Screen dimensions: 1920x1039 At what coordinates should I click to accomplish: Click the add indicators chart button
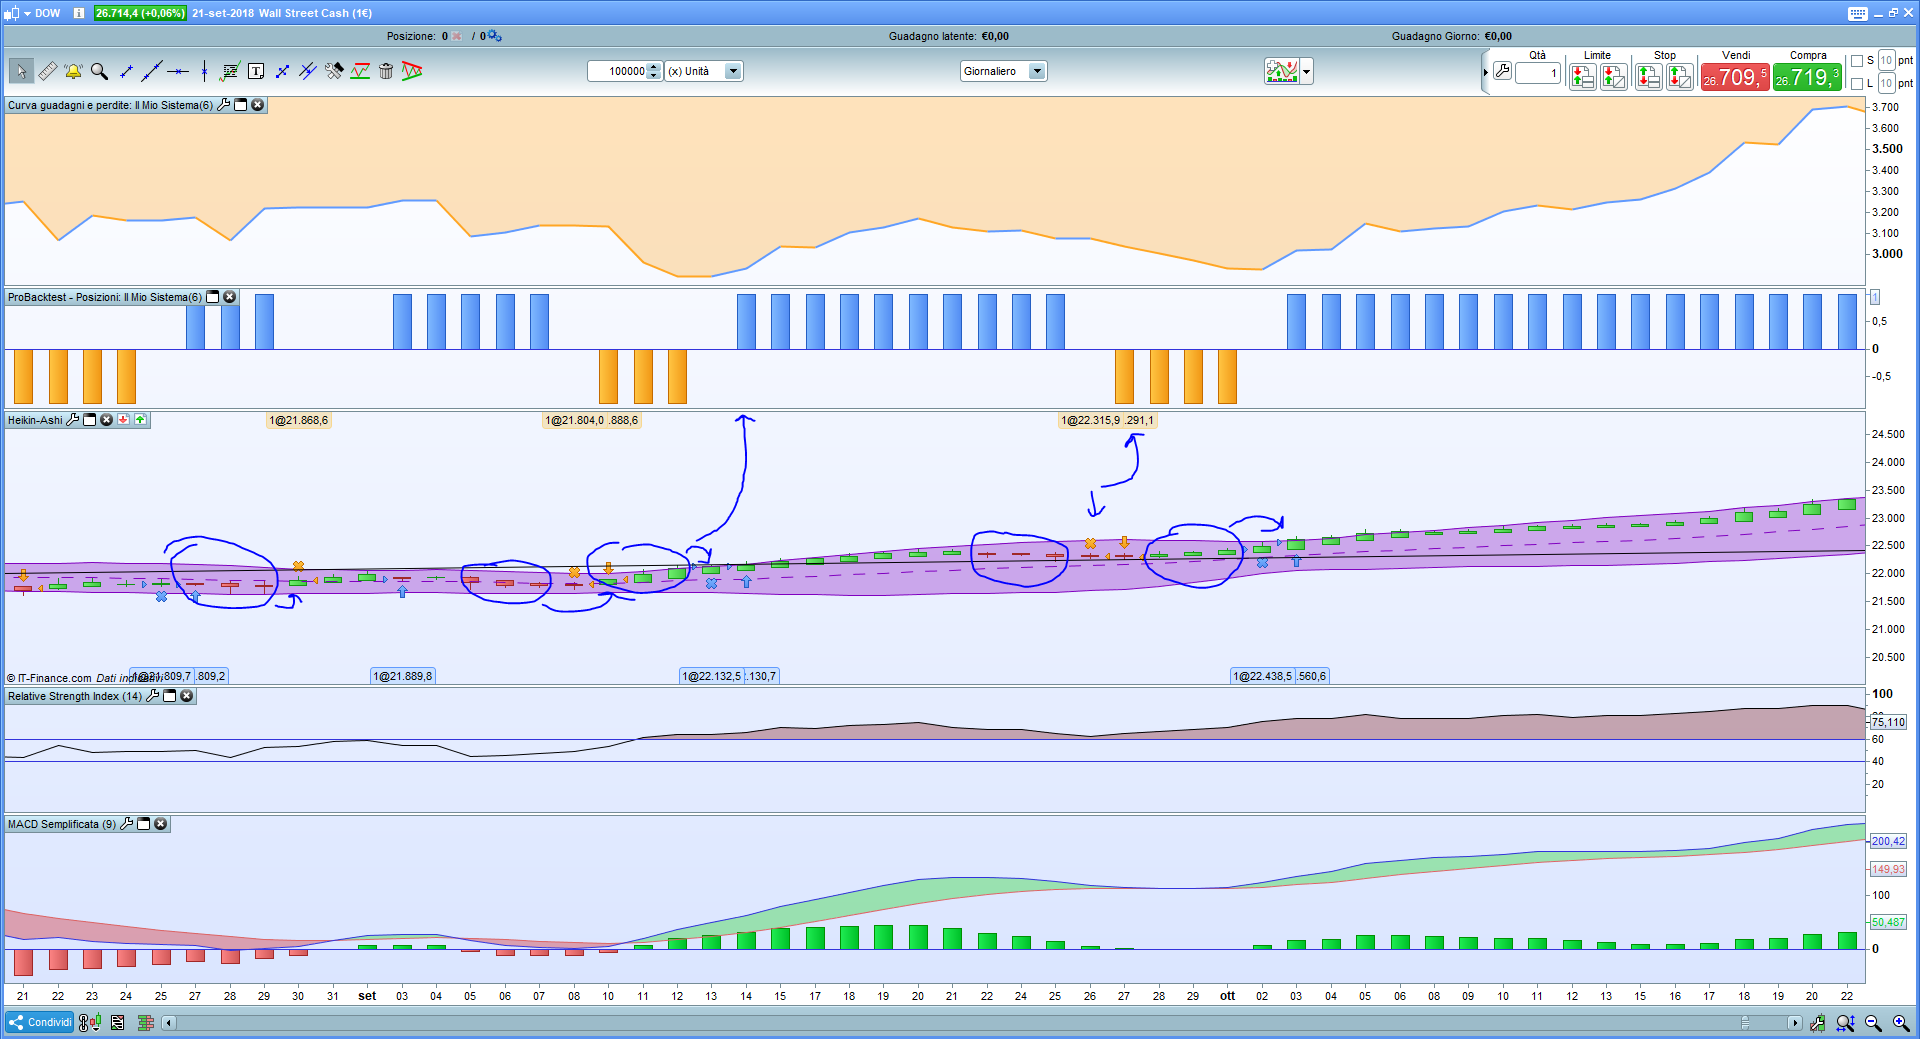tap(1282, 71)
